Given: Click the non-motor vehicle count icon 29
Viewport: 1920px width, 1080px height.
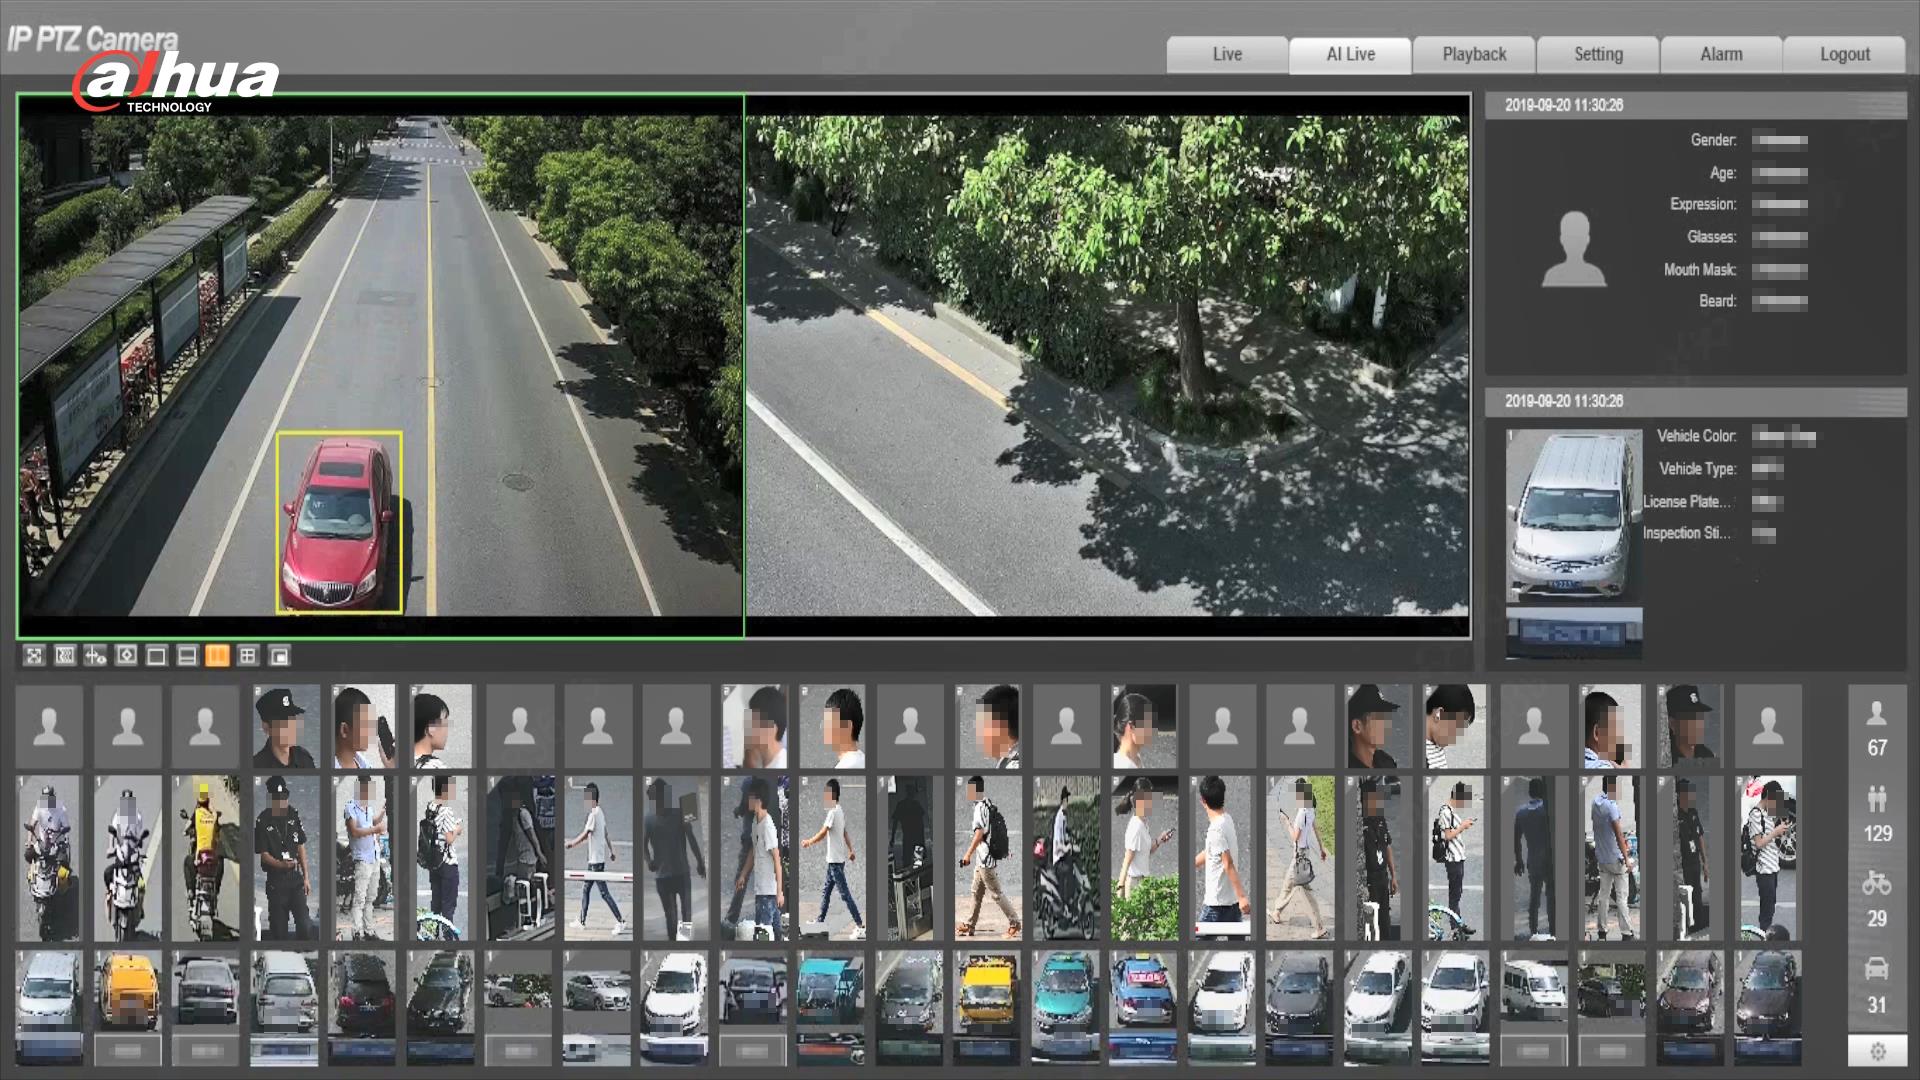Looking at the screenshot, I should pyautogui.click(x=1877, y=884).
